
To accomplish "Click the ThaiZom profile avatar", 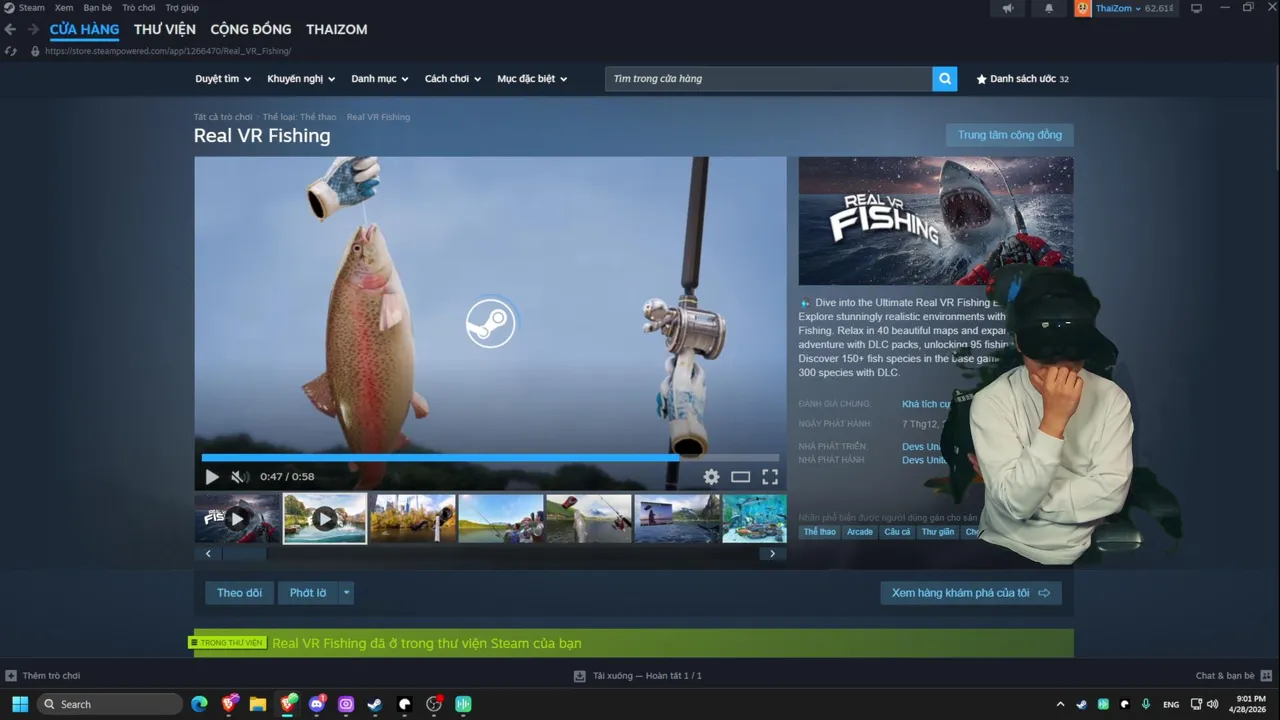I will tap(1083, 8).
